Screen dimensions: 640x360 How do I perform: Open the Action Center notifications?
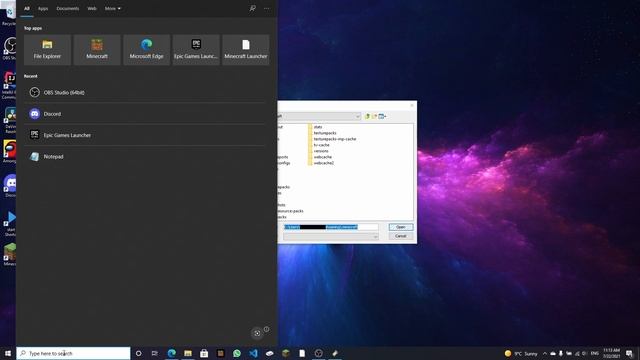click(629, 353)
